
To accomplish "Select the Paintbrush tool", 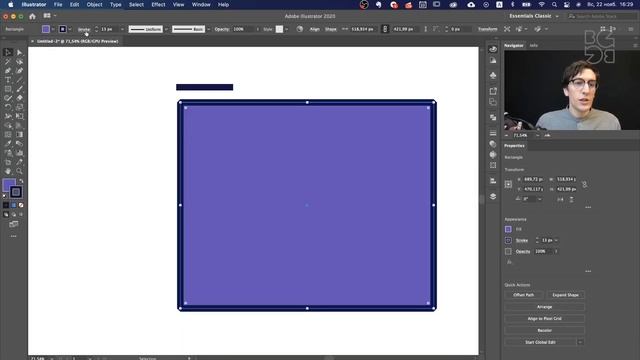I will point(19,89).
